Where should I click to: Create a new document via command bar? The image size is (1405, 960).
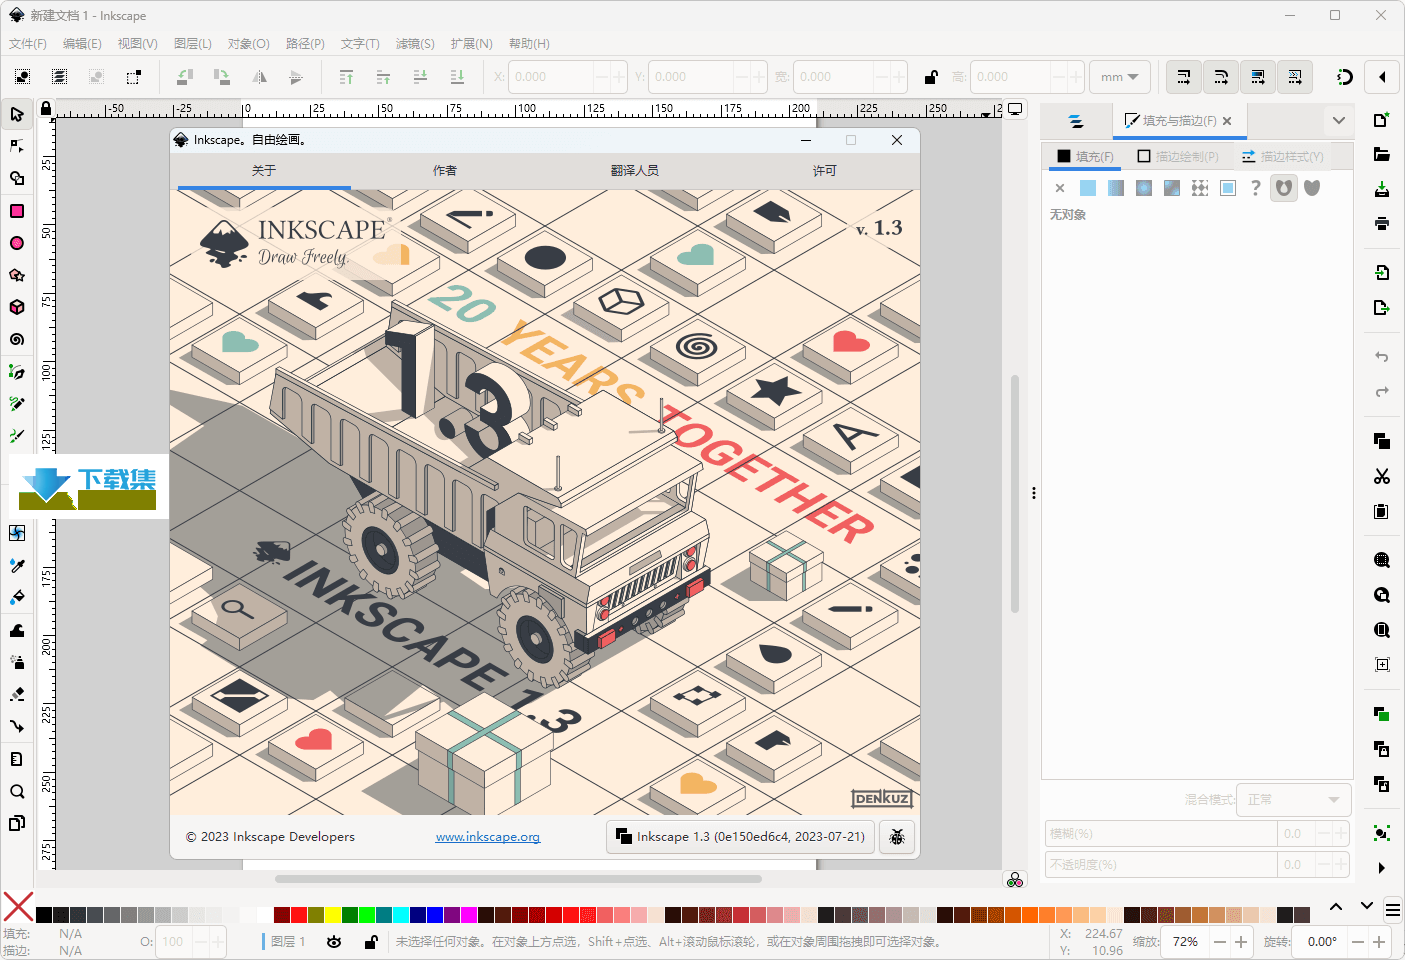click(1382, 120)
